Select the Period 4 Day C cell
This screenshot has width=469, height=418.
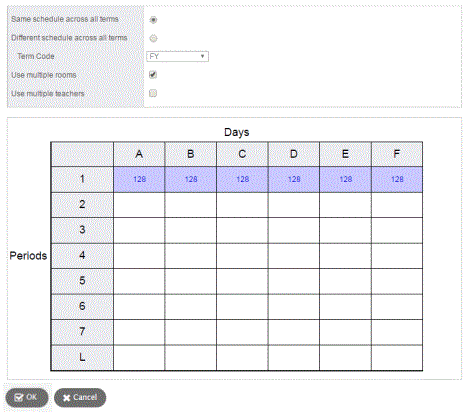pyautogui.click(x=242, y=256)
